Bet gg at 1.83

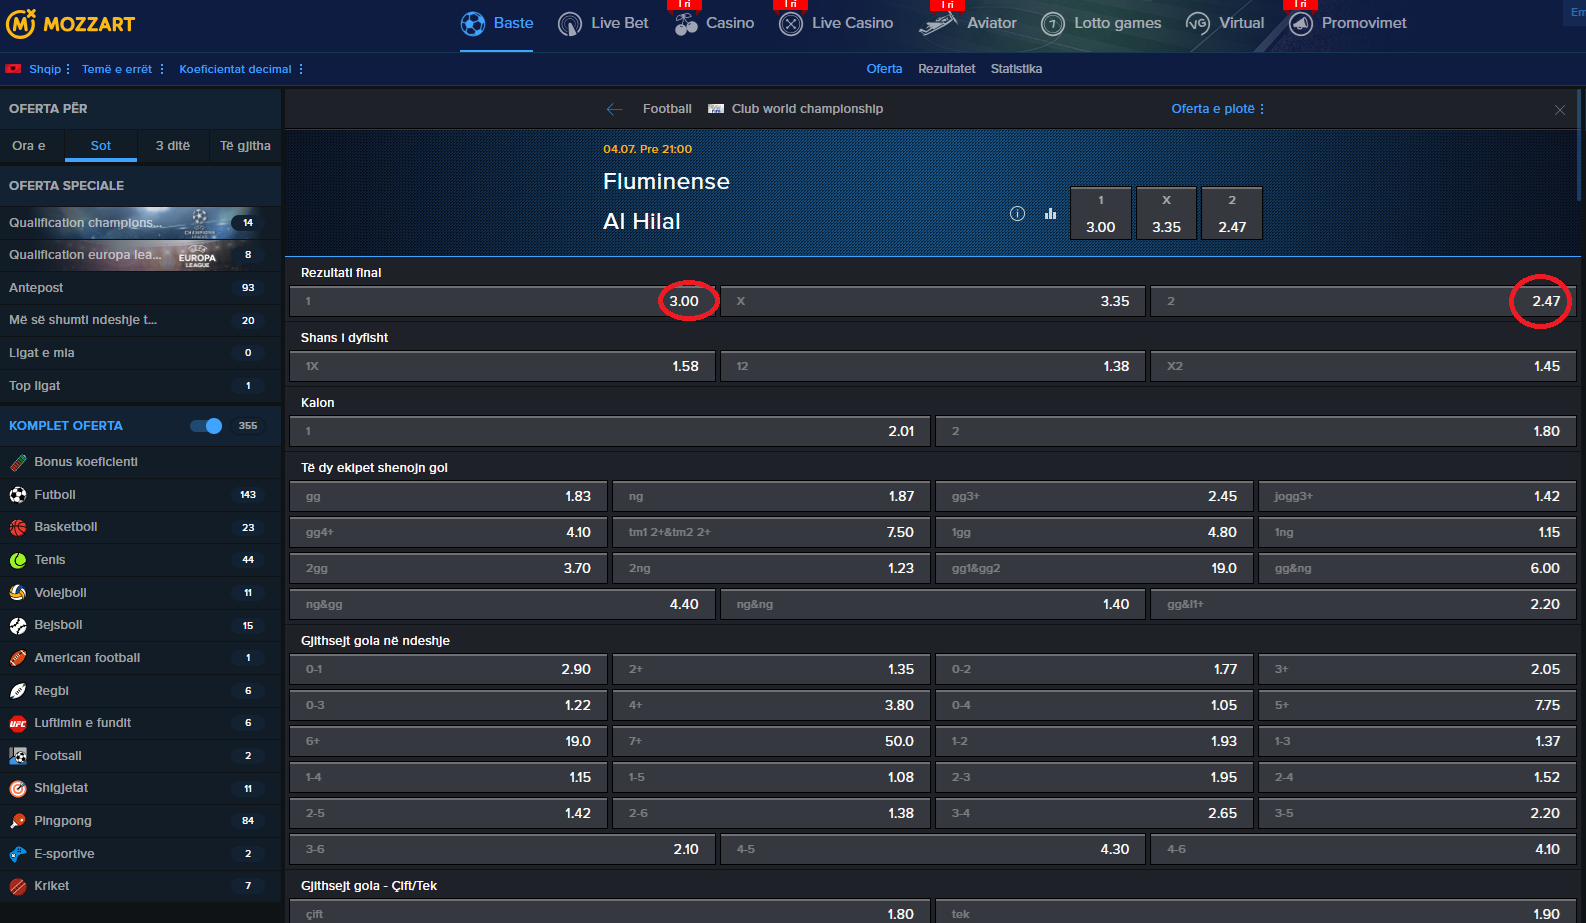(x=448, y=496)
